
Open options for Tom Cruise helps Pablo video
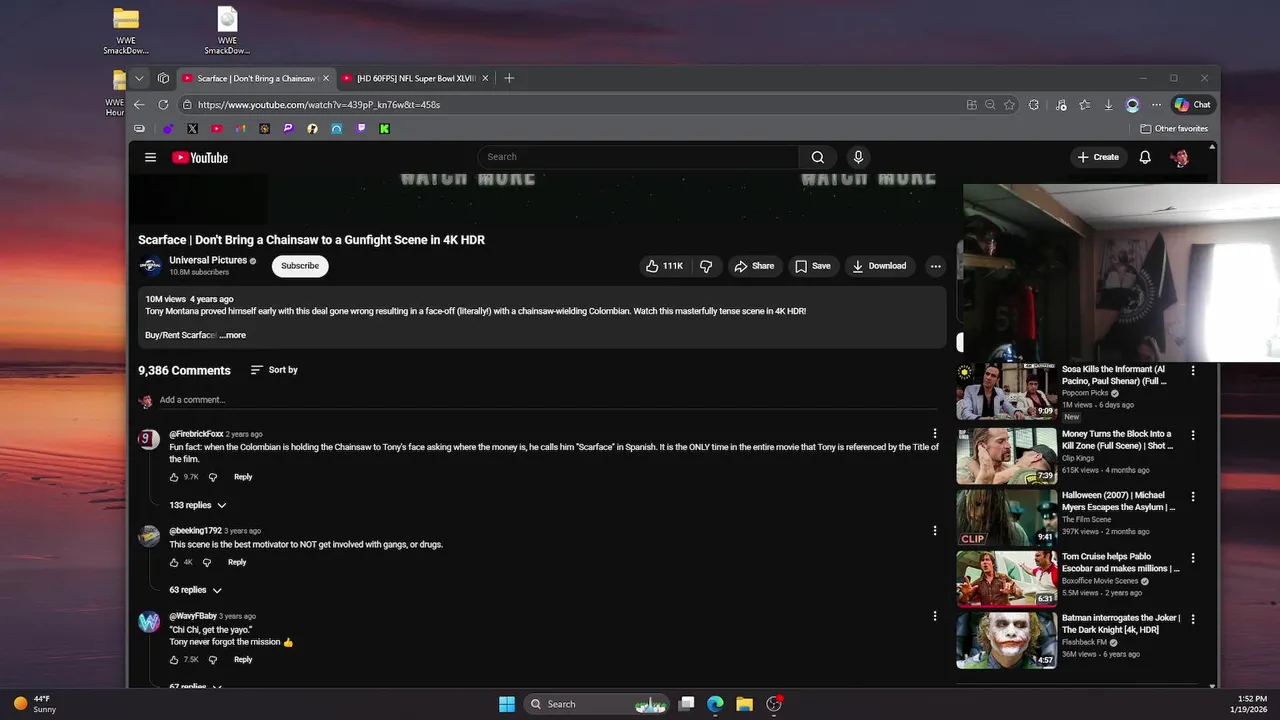click(x=1193, y=558)
